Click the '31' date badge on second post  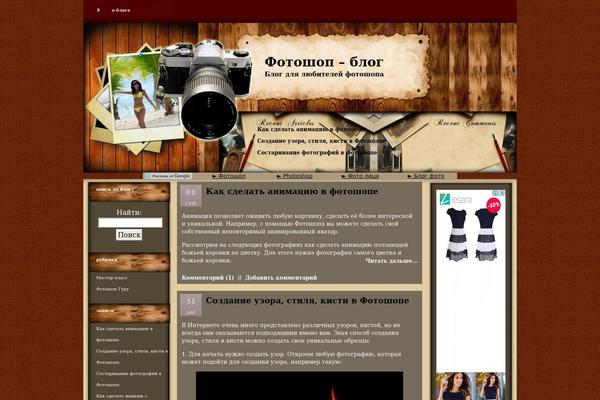point(191,305)
